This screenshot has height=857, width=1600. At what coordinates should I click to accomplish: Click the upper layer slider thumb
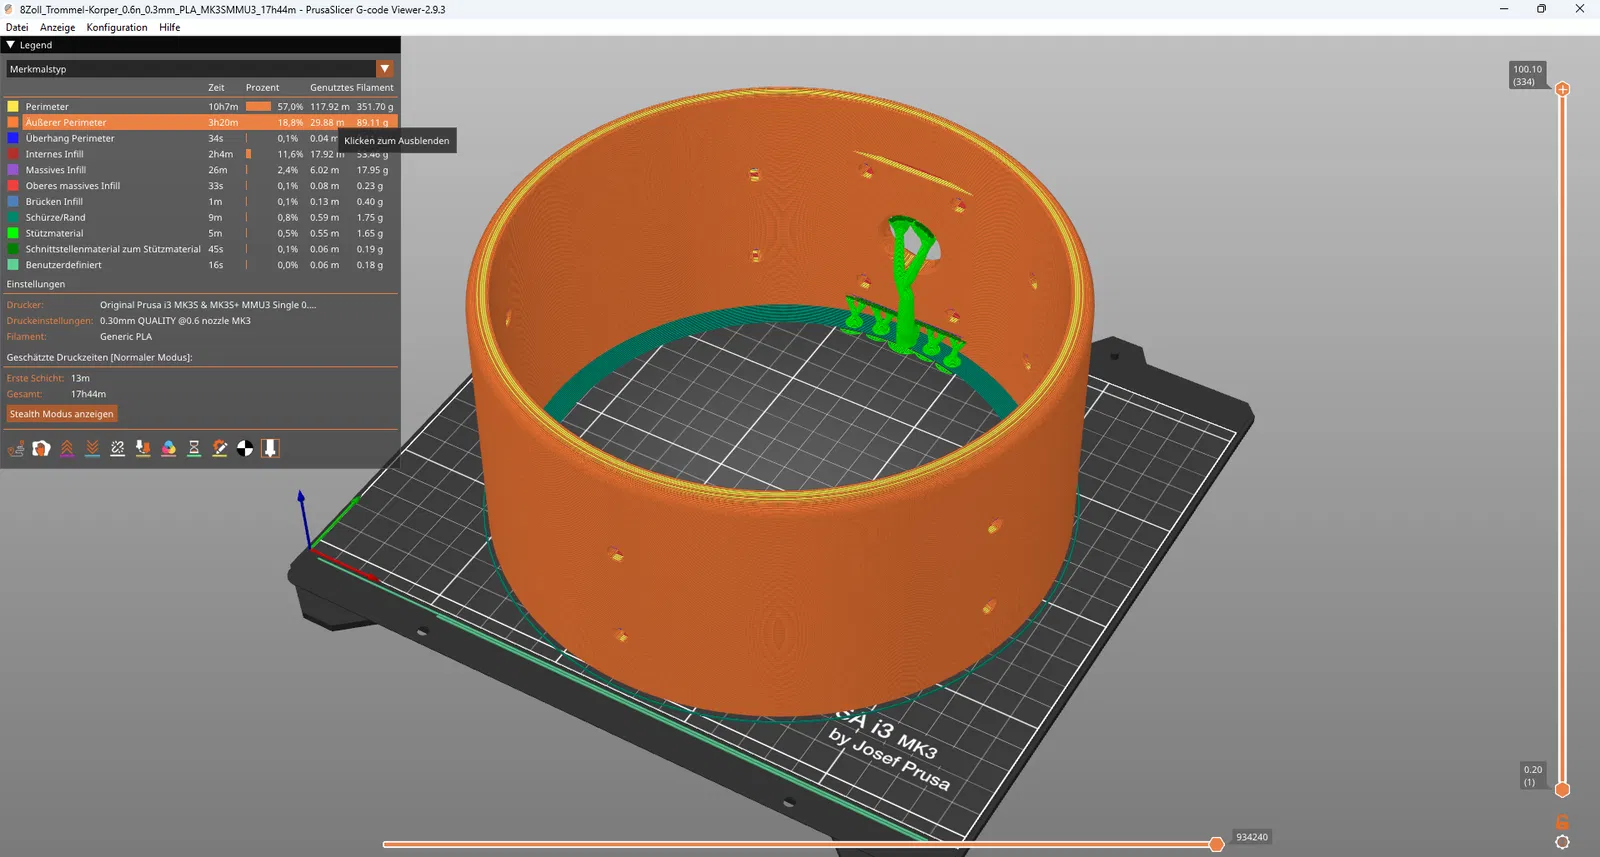click(1562, 89)
